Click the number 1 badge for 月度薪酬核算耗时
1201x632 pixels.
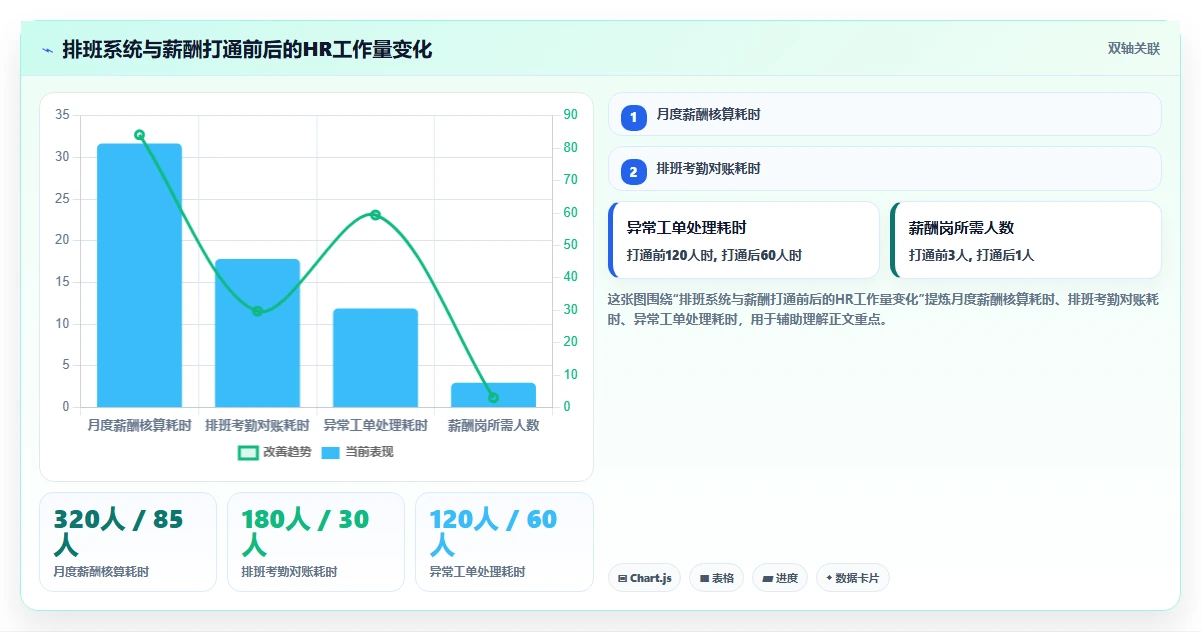click(x=633, y=117)
